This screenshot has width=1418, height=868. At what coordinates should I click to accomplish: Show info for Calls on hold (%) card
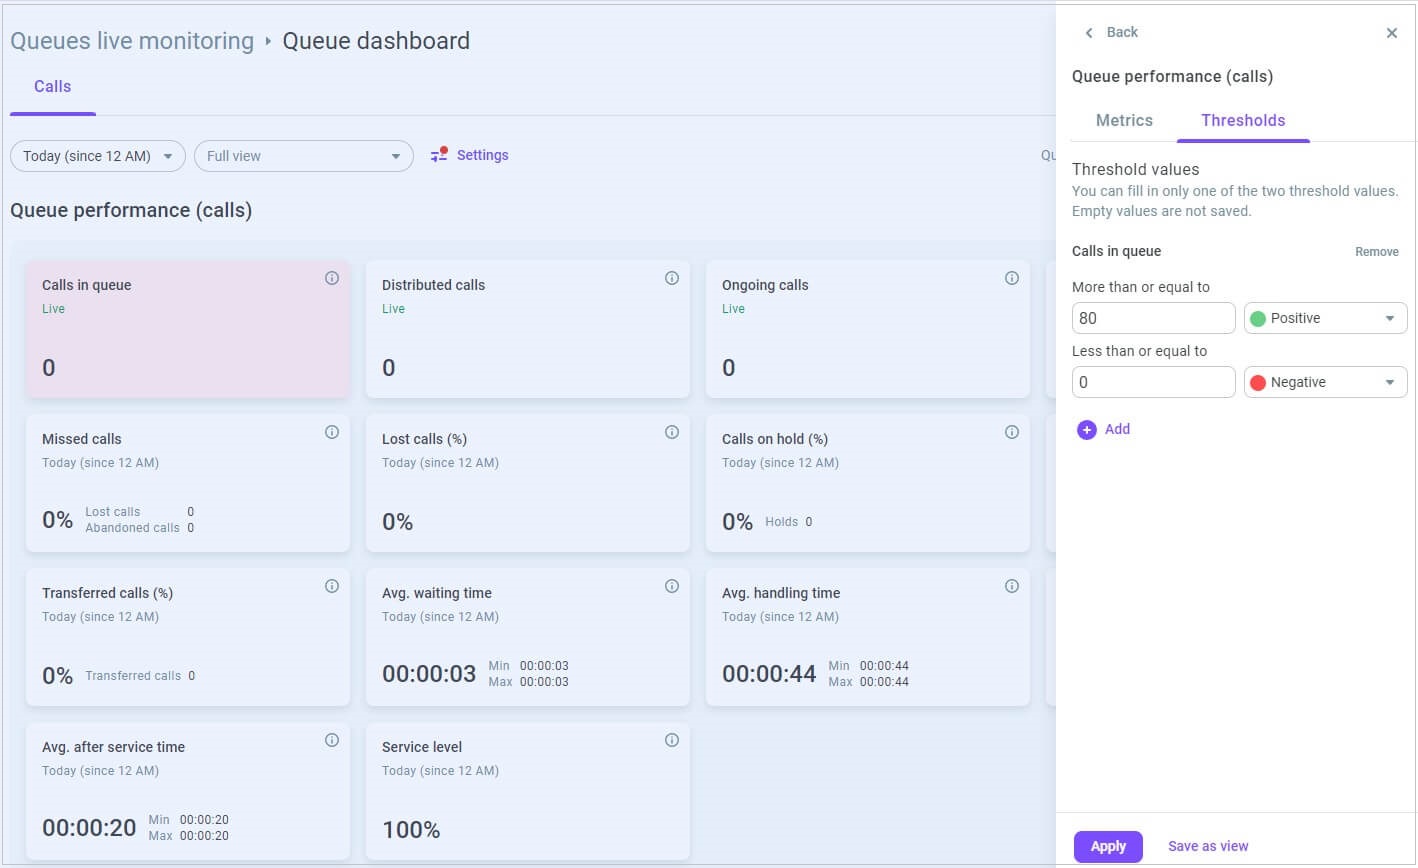click(1012, 432)
